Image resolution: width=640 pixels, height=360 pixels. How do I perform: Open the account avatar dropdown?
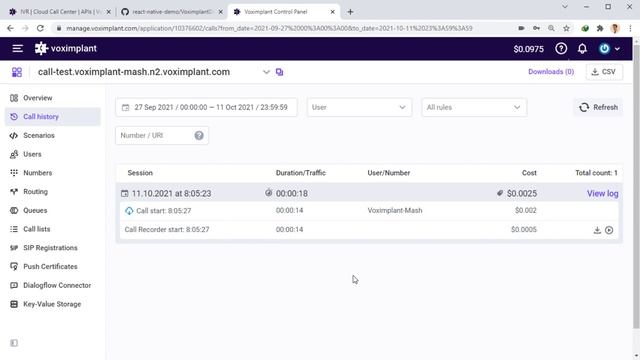[609, 49]
